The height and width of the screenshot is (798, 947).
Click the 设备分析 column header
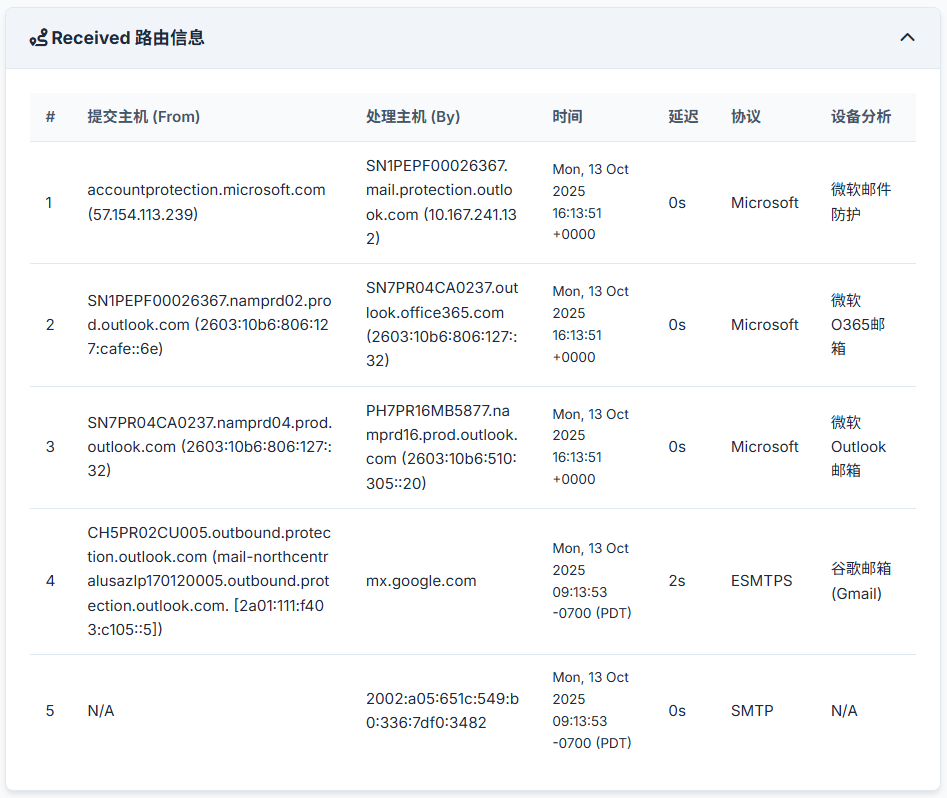[861, 117]
